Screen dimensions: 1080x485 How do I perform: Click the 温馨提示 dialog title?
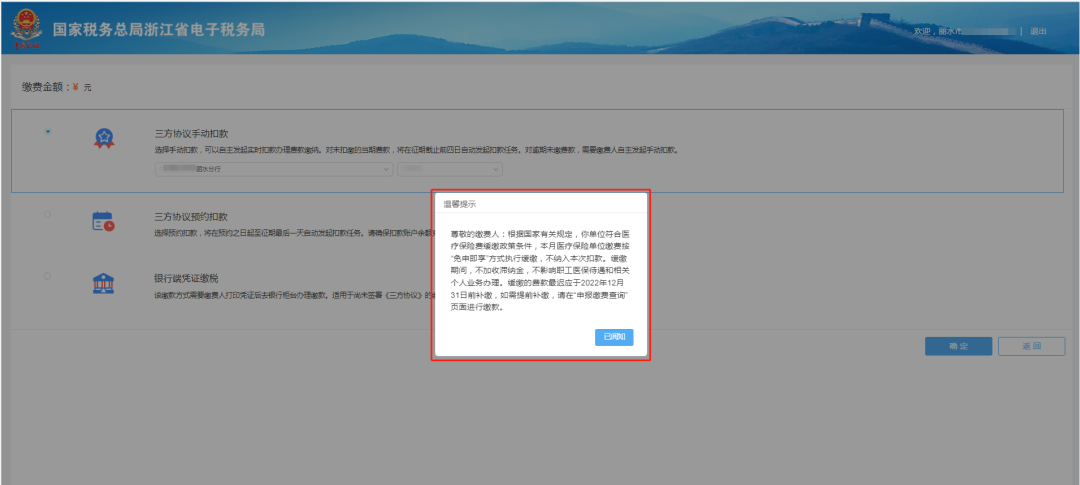[x=460, y=203]
